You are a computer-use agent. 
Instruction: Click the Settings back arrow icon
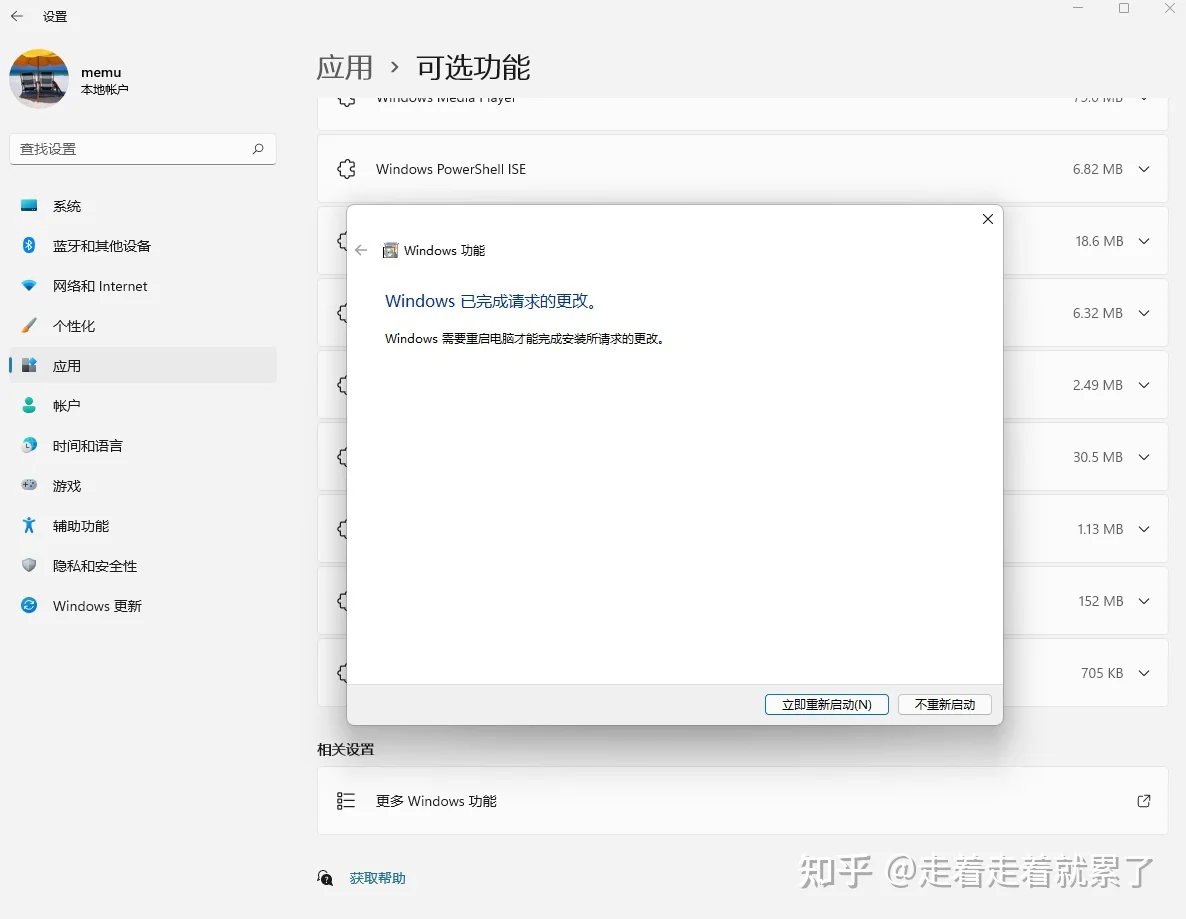click(17, 16)
